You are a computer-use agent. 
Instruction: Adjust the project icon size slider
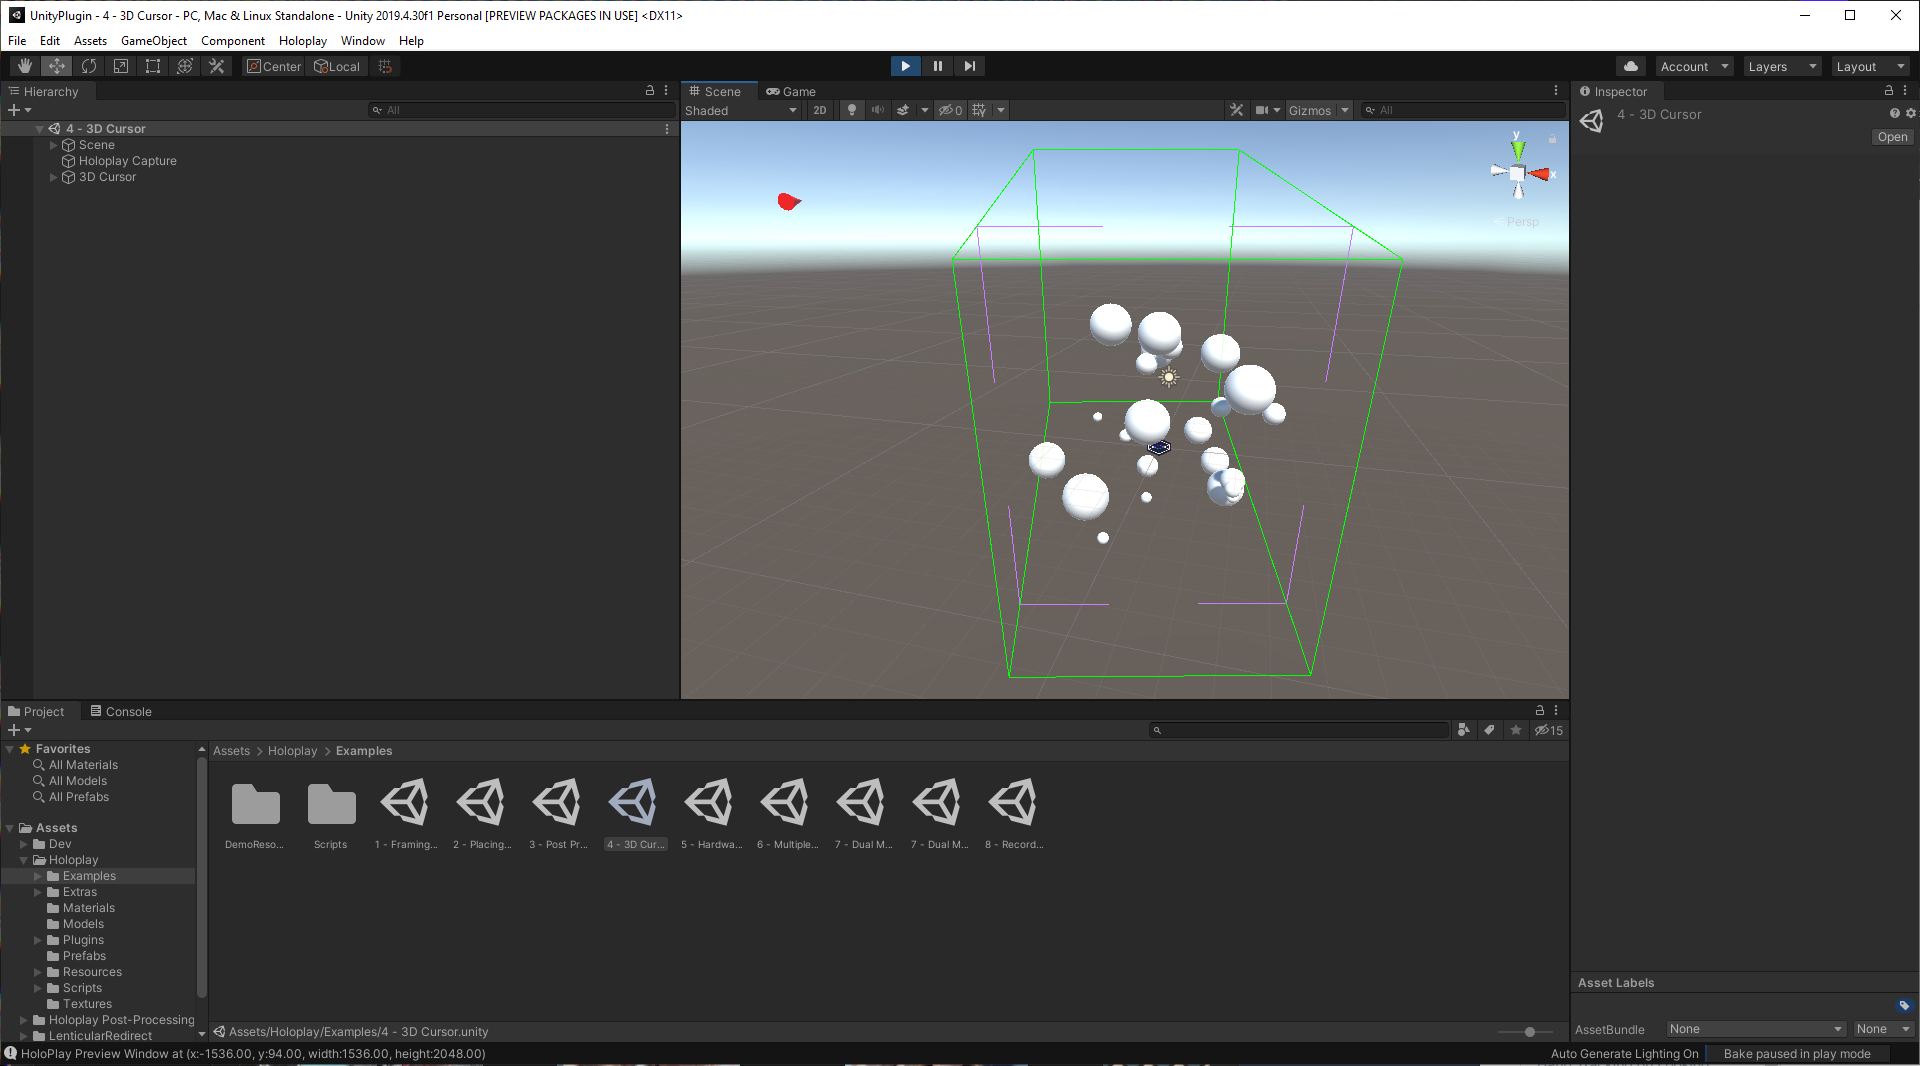tap(1529, 1032)
